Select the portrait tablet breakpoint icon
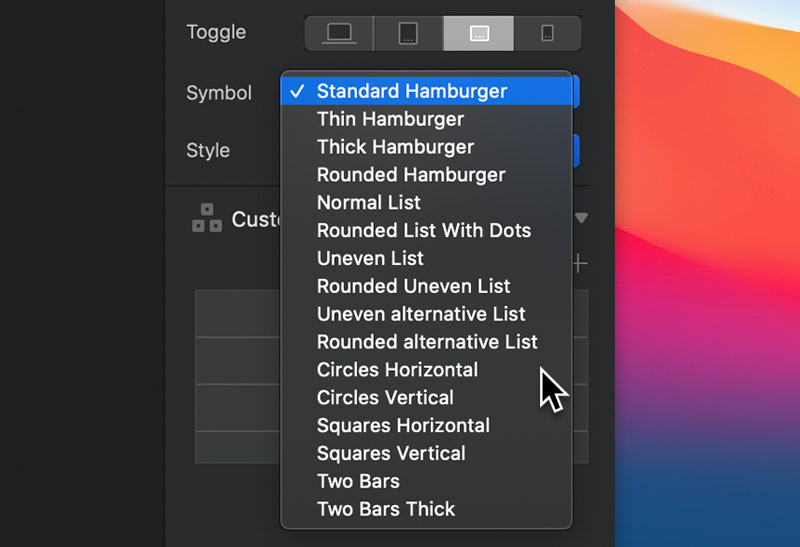The height and width of the screenshot is (547, 800). (x=408, y=33)
